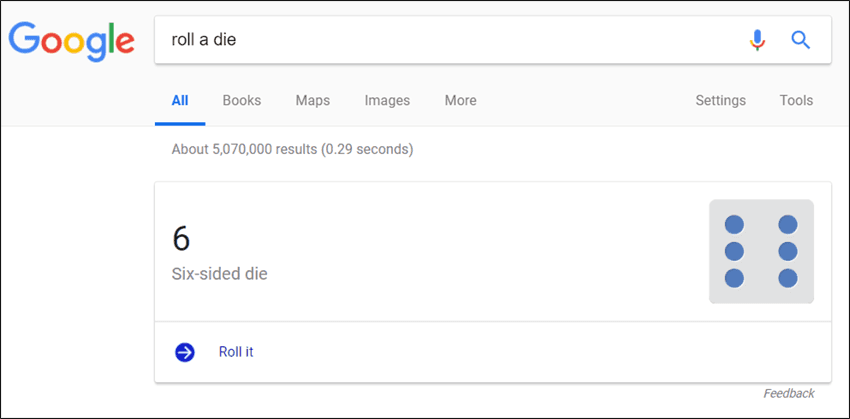Screen dimensions: 850x419
Task: Click the bottom-right dot on the die
Action: pyautogui.click(x=788, y=278)
